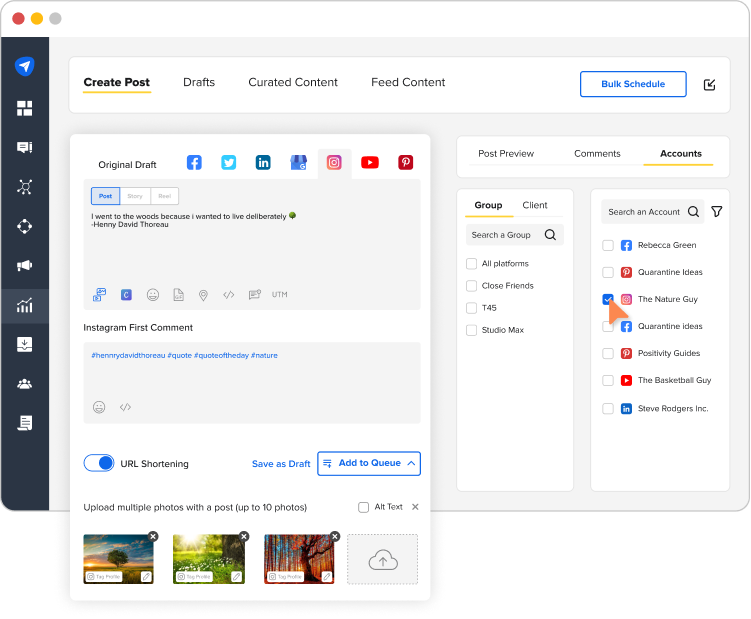The height and width of the screenshot is (619, 751).
Task: Open analytics from the left sidebar
Action: [x=25, y=306]
